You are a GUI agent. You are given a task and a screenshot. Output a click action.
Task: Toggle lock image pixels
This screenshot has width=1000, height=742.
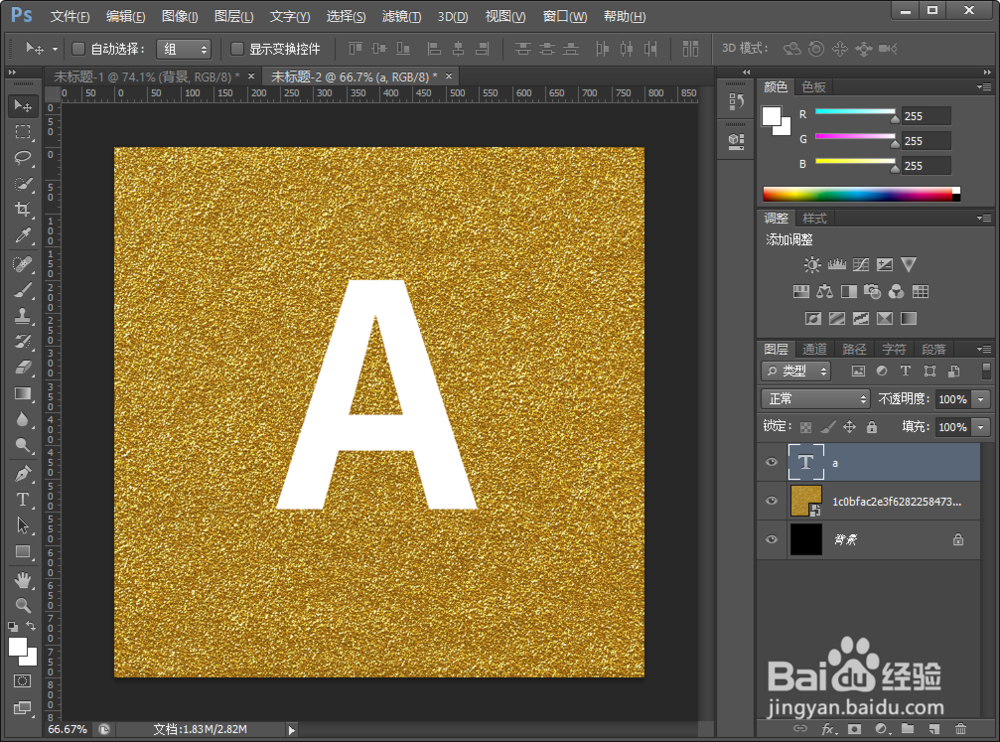(x=828, y=427)
